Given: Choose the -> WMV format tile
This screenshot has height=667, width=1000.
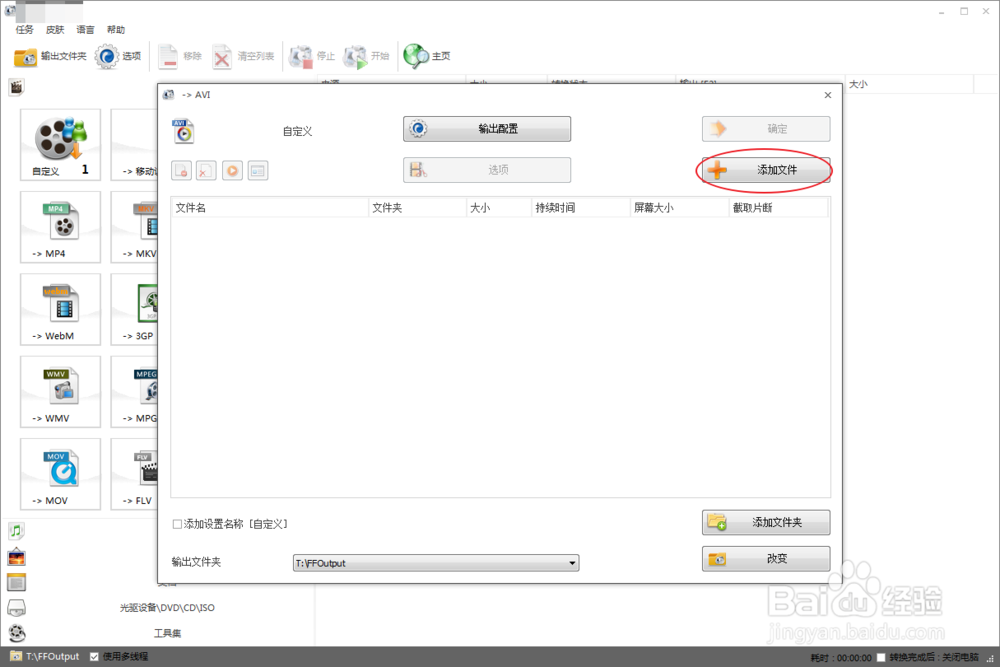Looking at the screenshot, I should pyautogui.click(x=61, y=391).
